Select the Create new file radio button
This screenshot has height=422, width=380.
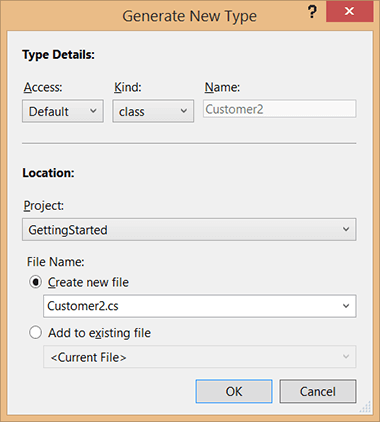point(35,282)
